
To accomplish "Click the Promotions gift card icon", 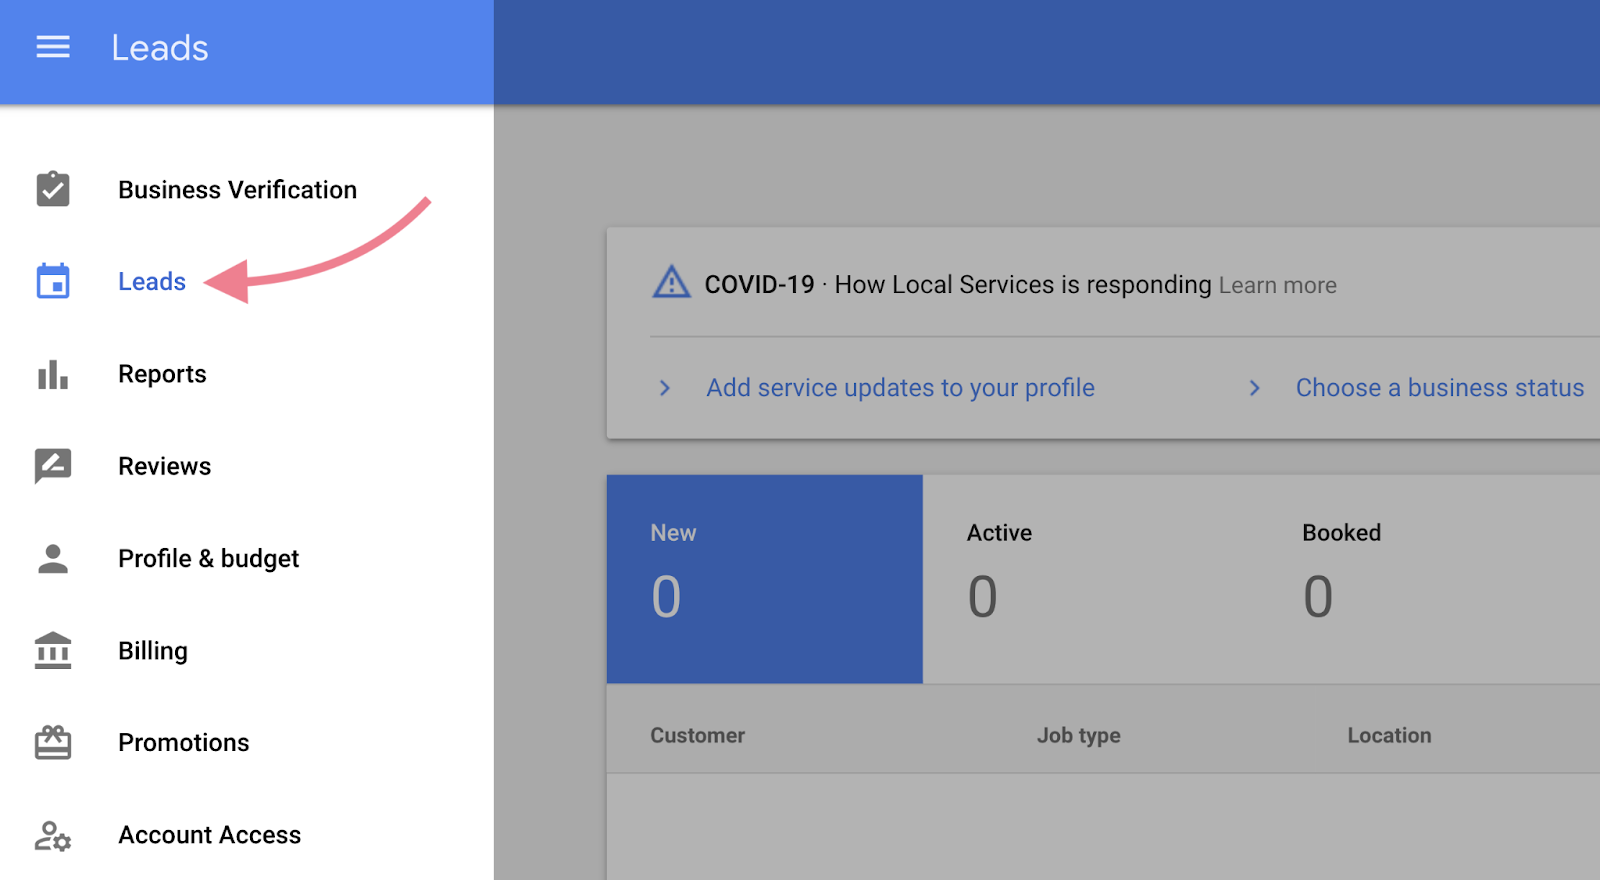I will point(53,742).
